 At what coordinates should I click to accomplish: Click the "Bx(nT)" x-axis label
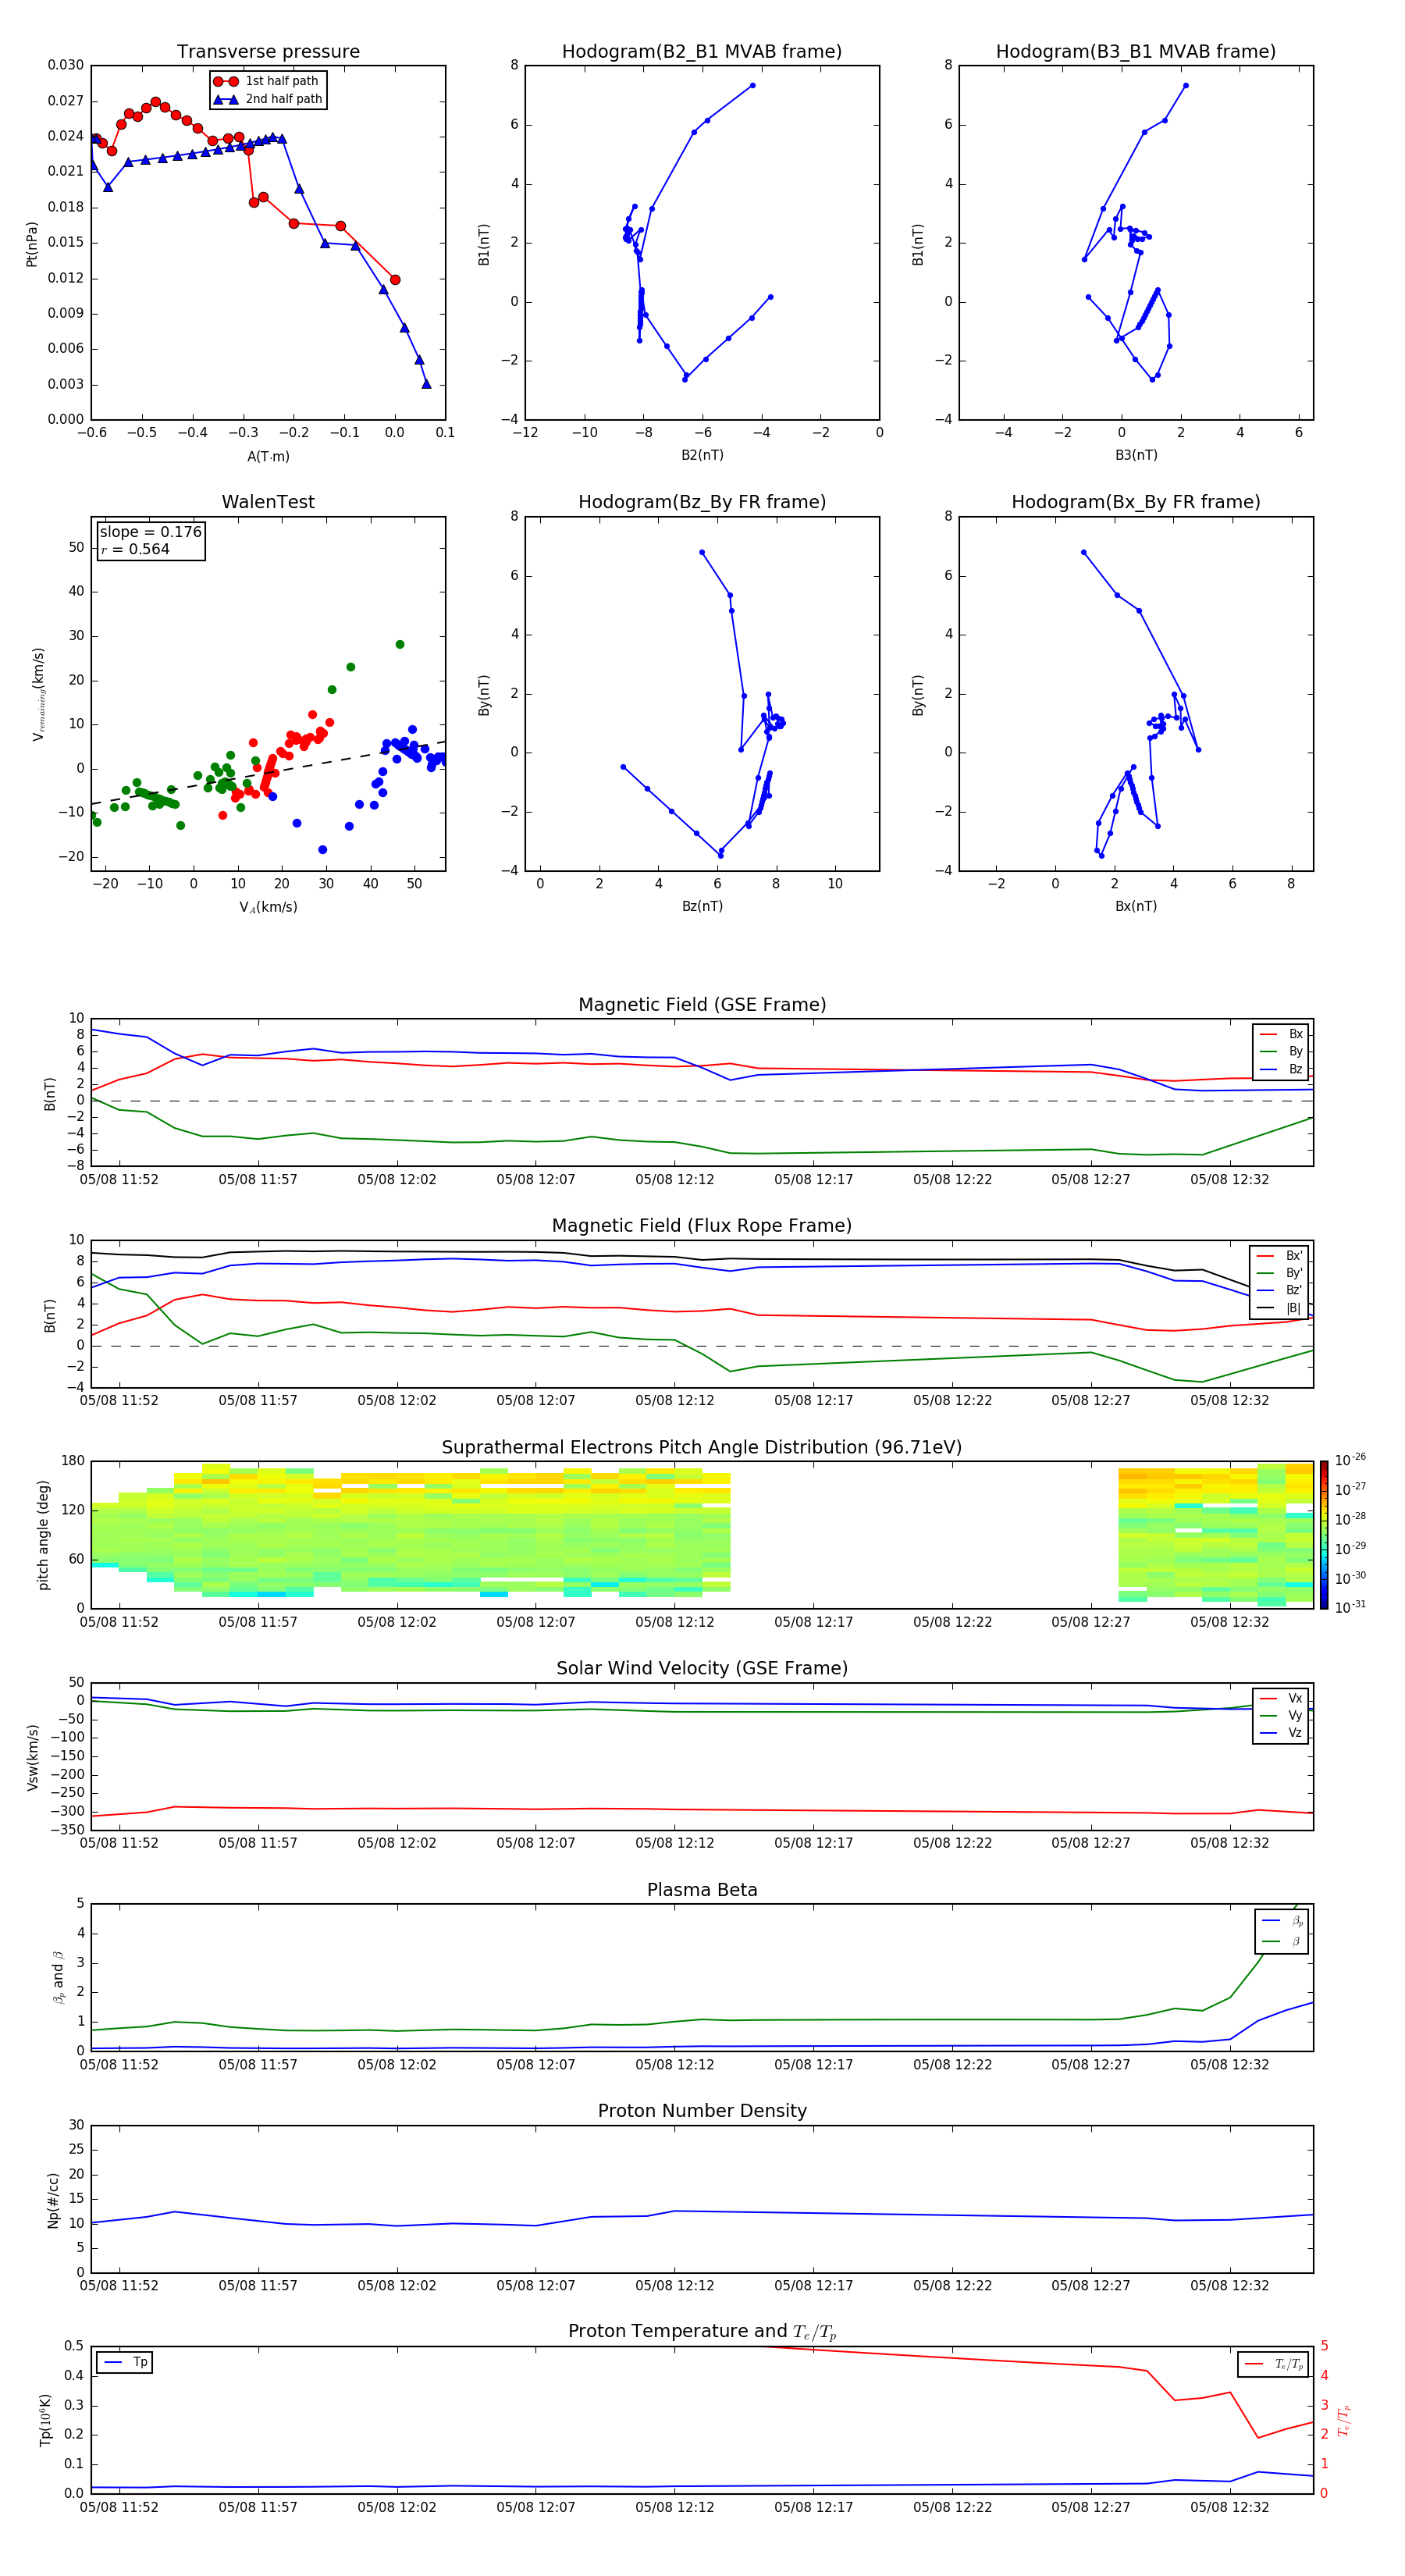point(1136,906)
